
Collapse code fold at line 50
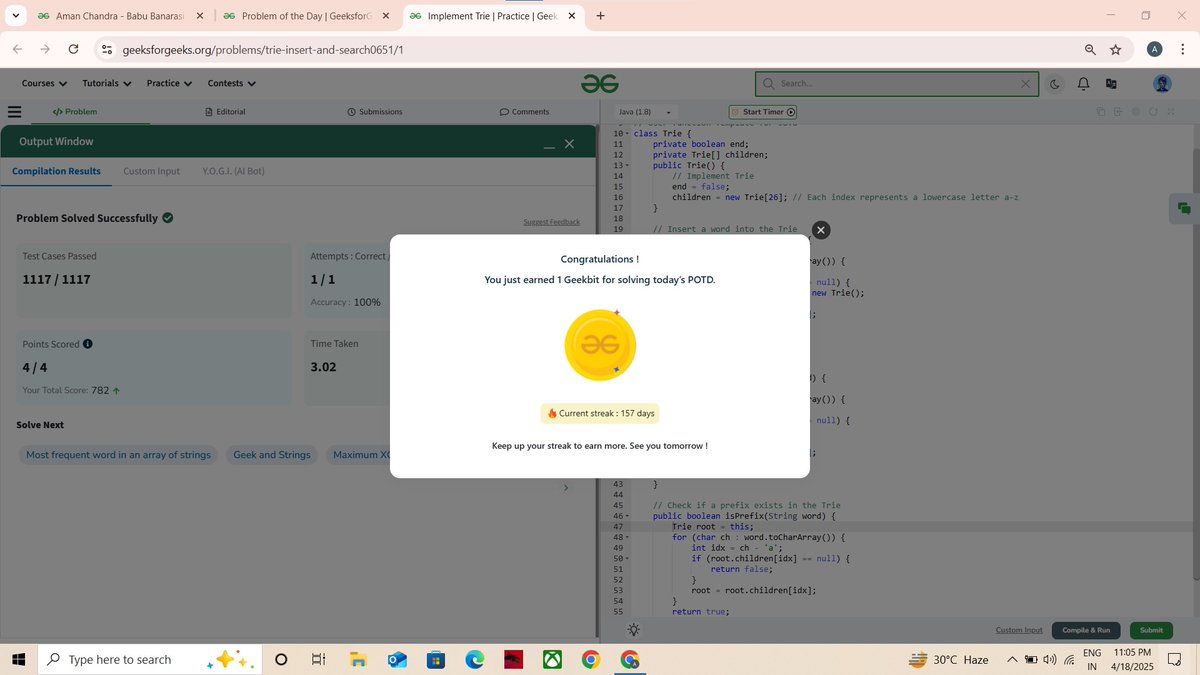627,558
